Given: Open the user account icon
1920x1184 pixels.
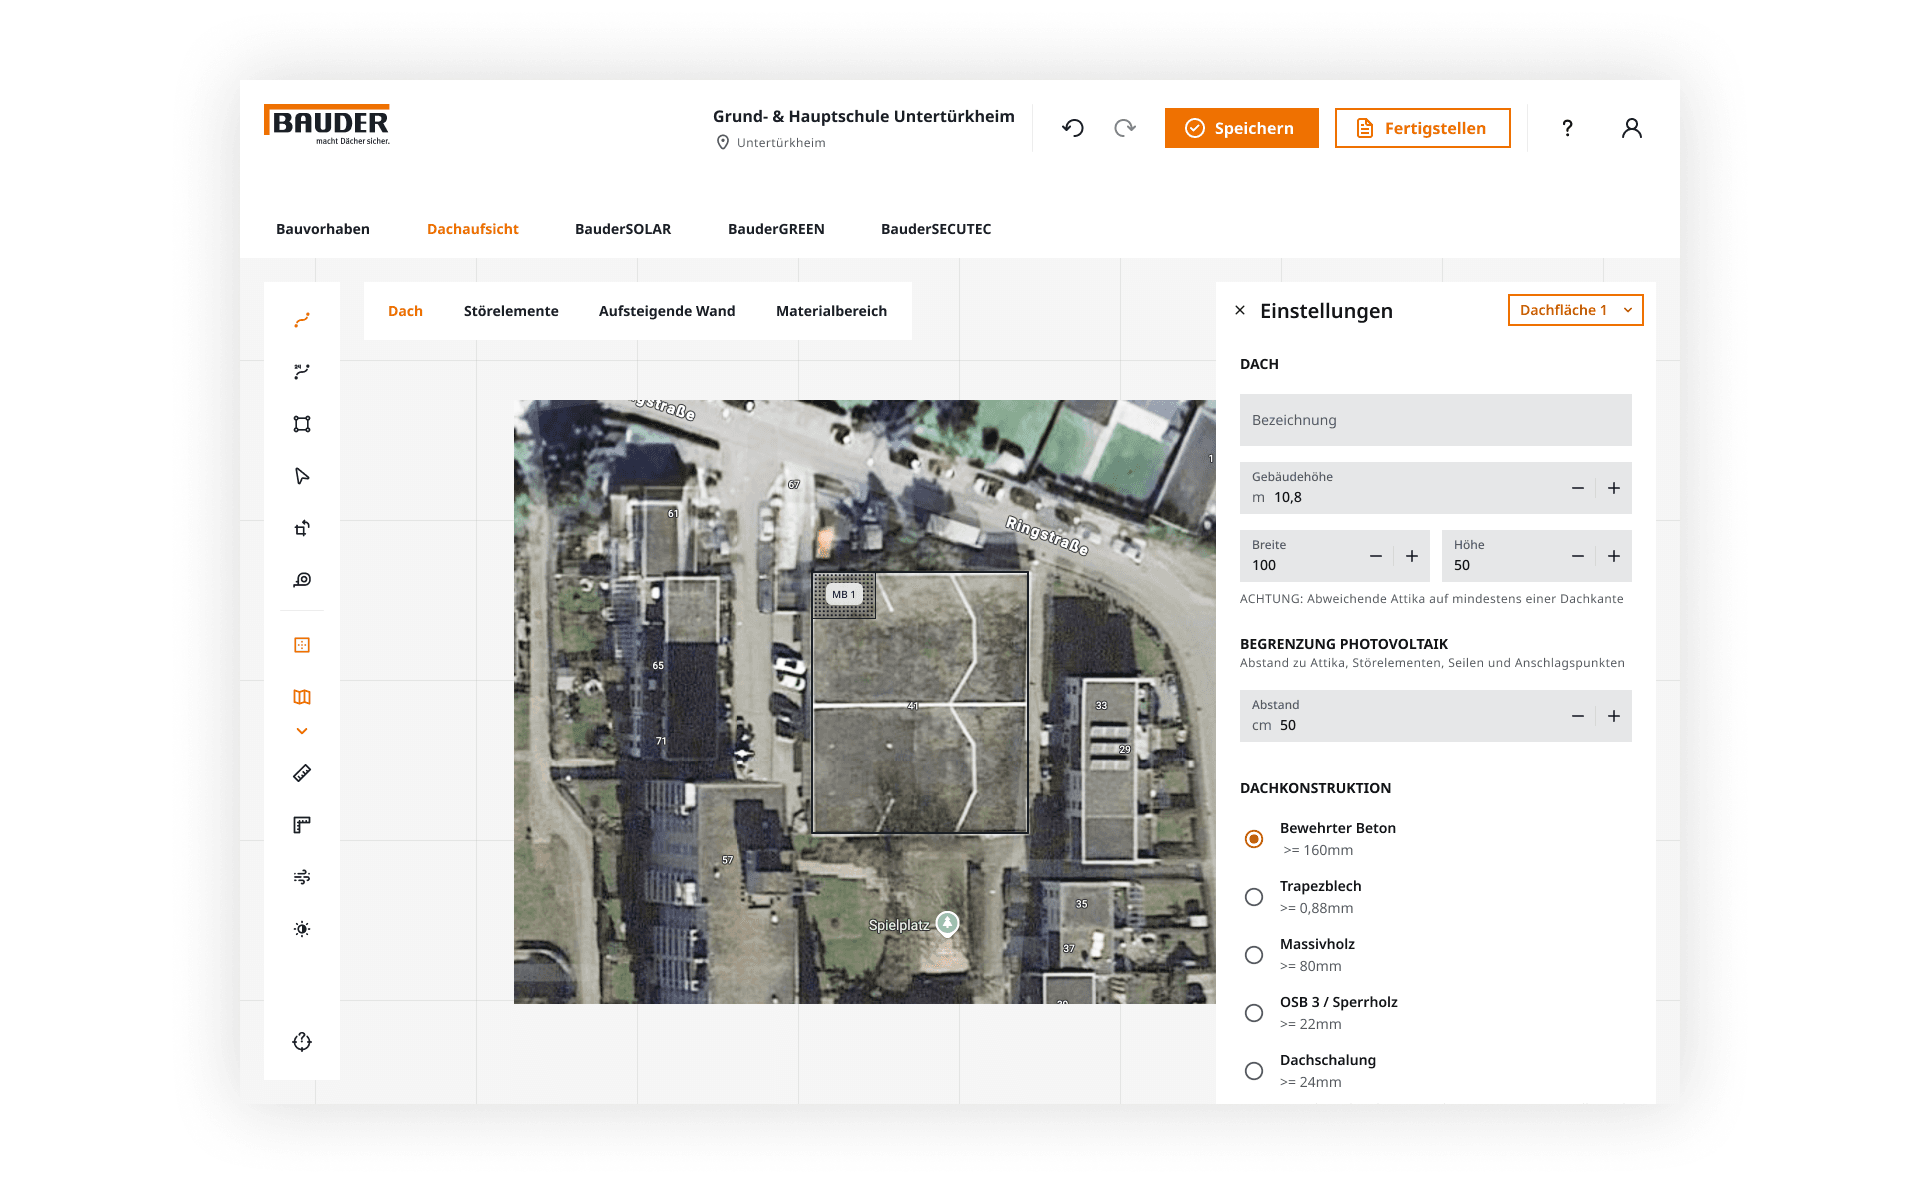Looking at the screenshot, I should point(1631,128).
